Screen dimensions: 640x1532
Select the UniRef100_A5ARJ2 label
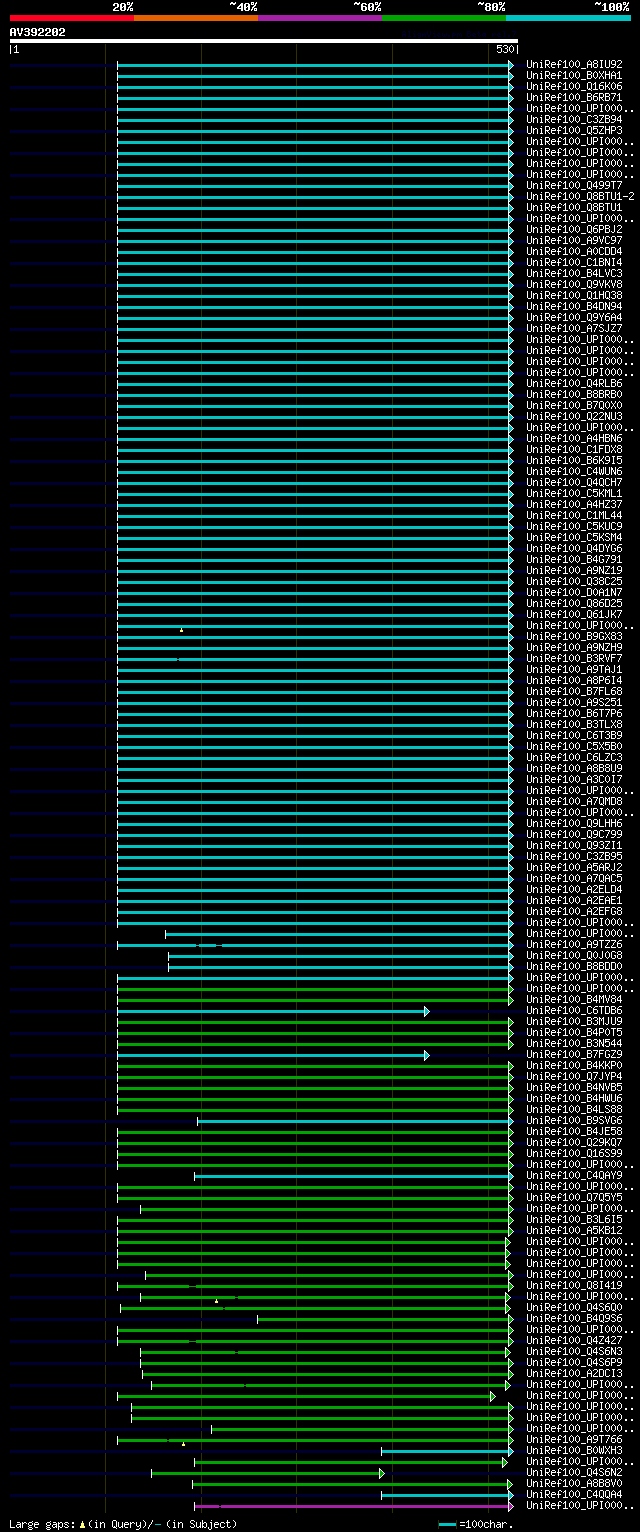click(574, 867)
